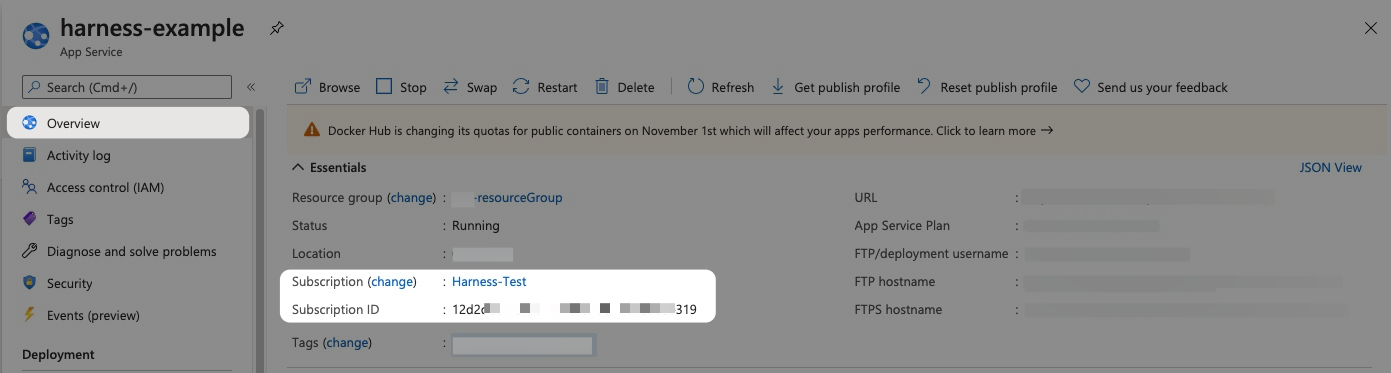Click Reset publish profile icon
Image resolution: width=1391 pixels, height=373 pixels.
pyautogui.click(x=924, y=87)
